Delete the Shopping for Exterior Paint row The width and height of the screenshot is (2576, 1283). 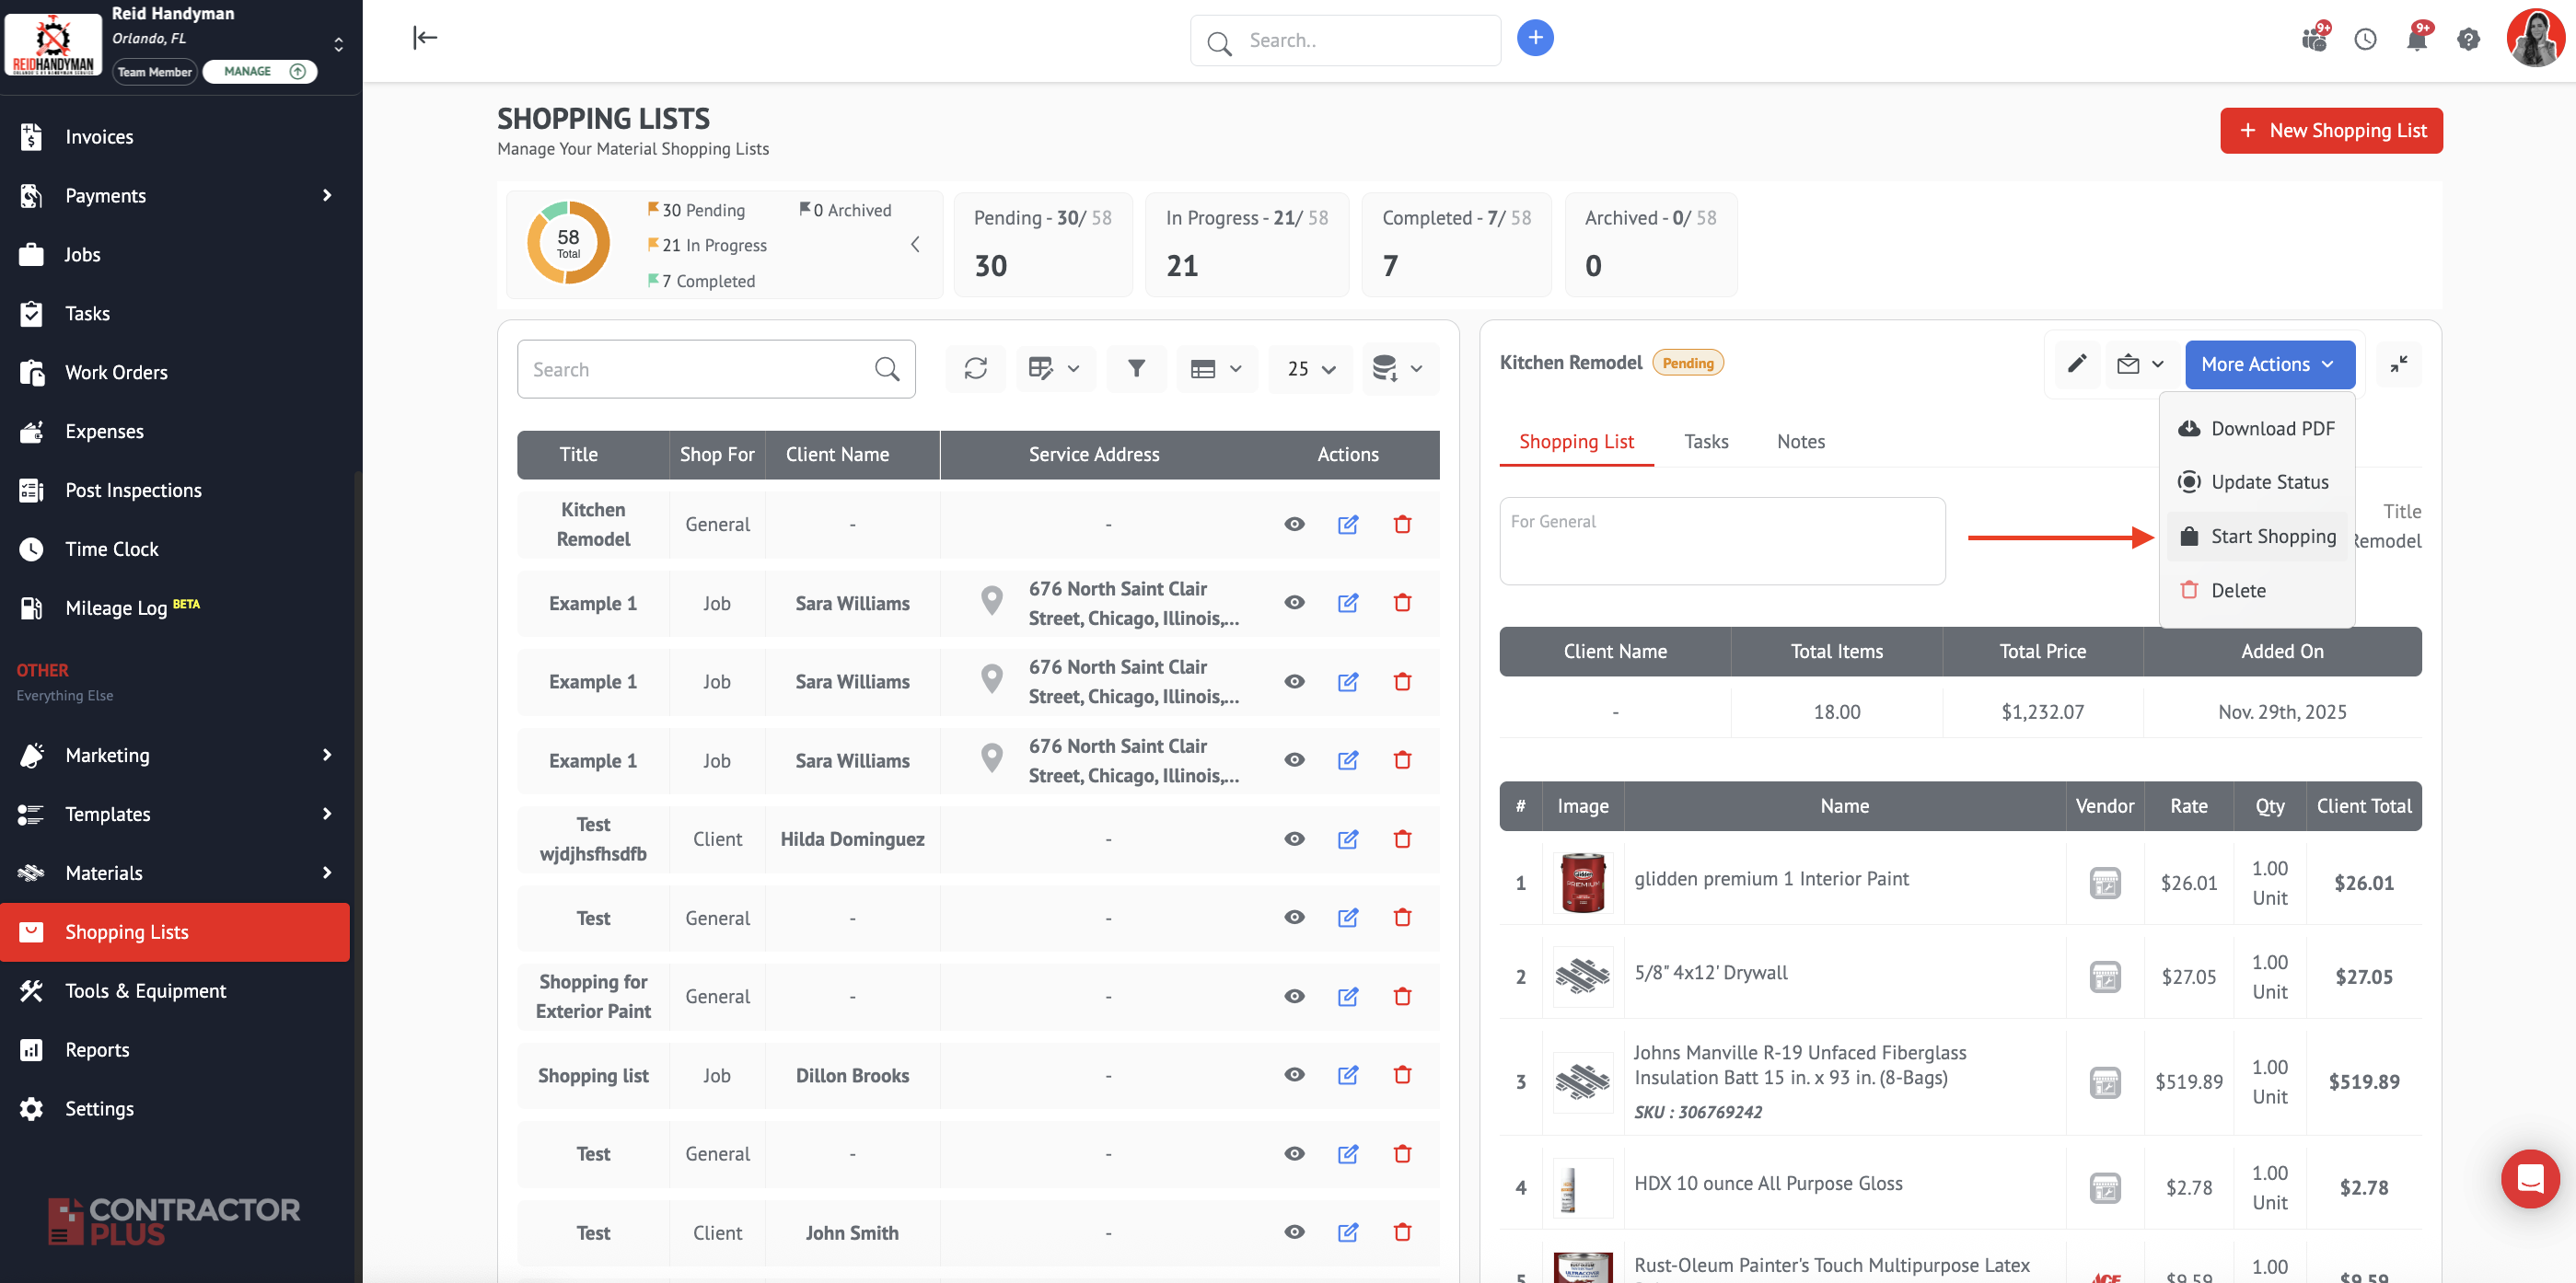1402,996
